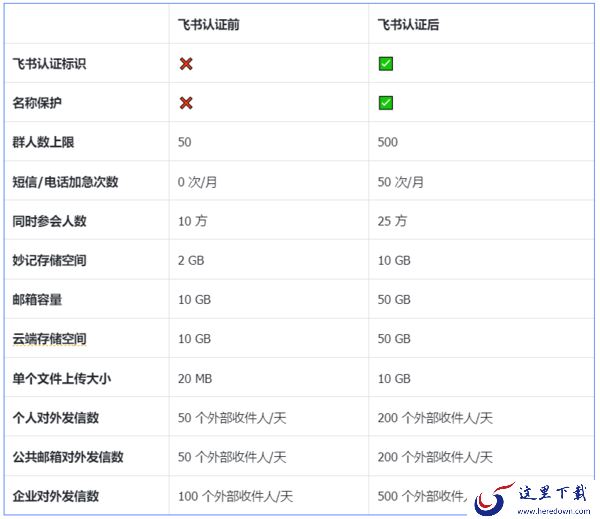Click the green checkmark in 飞书认证标识 row
This screenshot has height=519, width=600.
(386, 64)
